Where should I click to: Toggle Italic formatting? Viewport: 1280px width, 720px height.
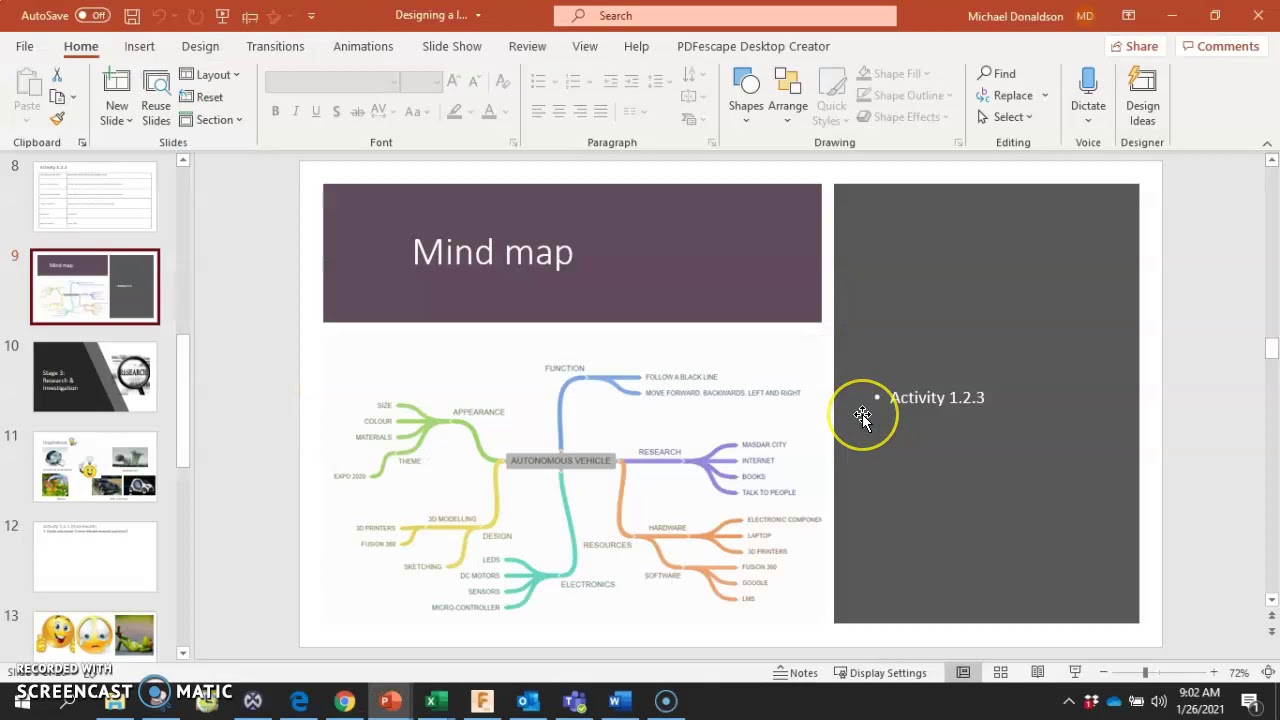[295, 111]
